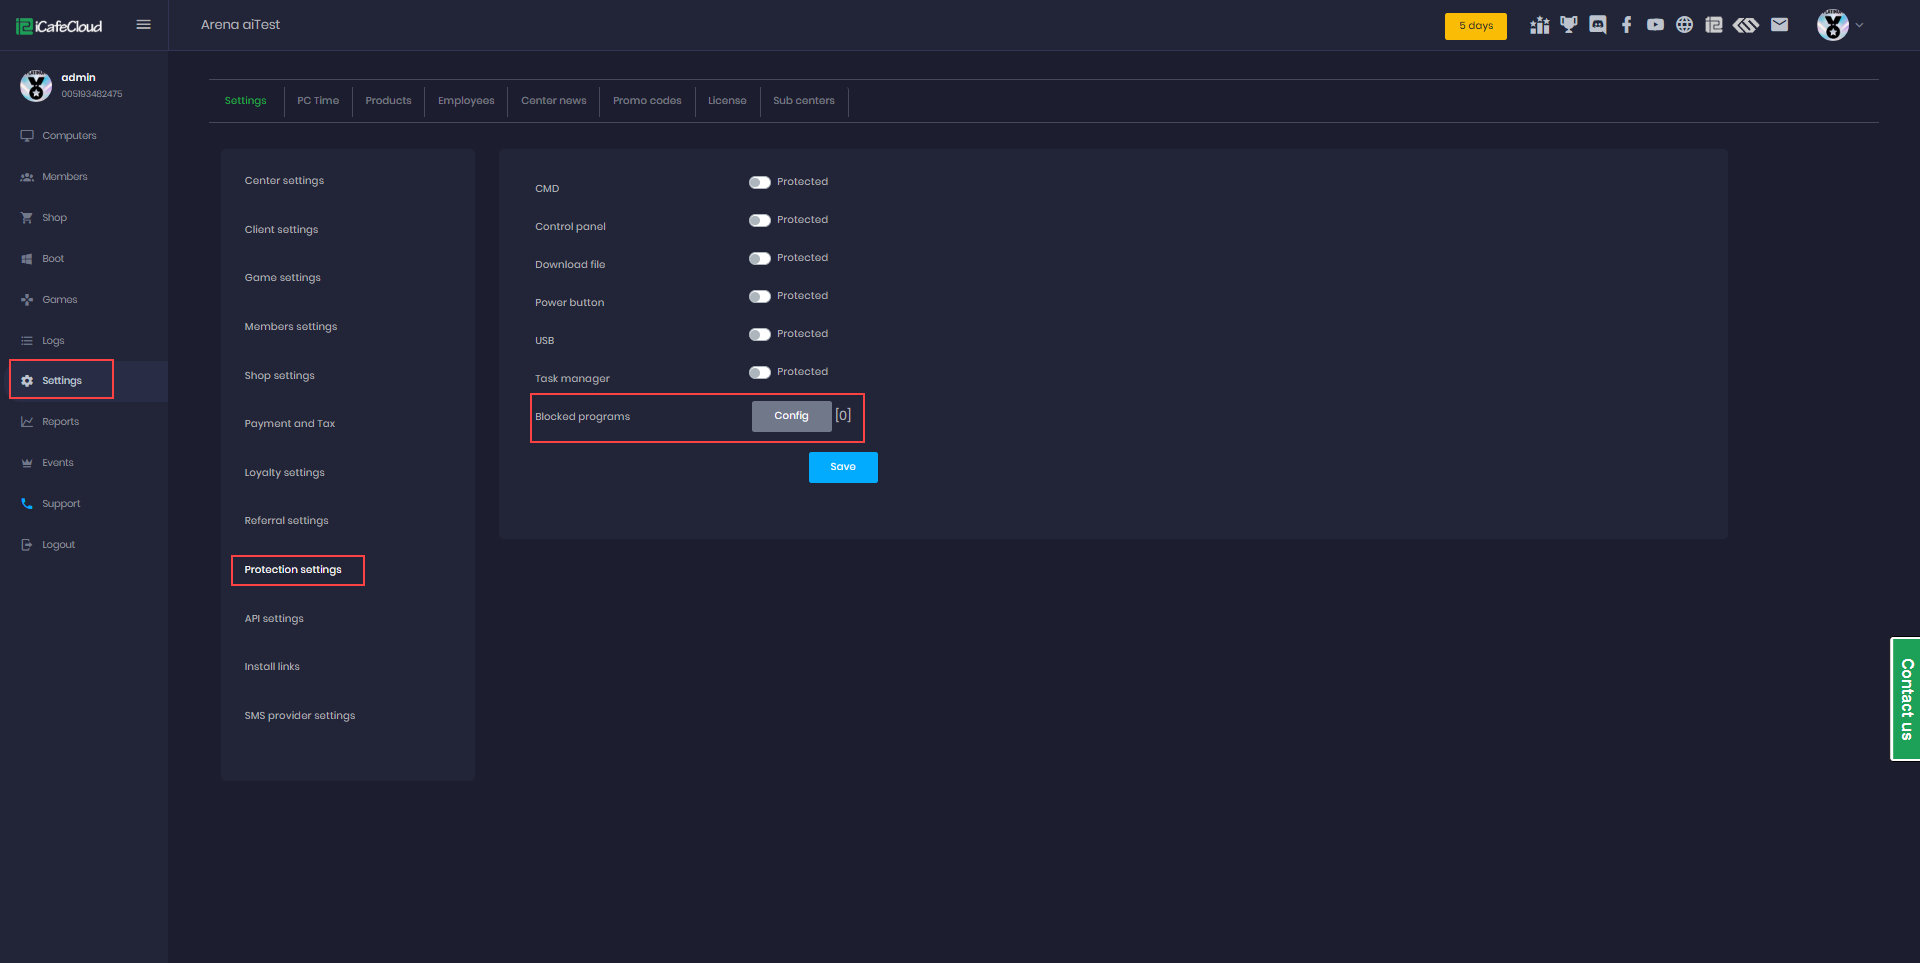Open Blocked programs Config button
1920x963 pixels.
coord(791,416)
